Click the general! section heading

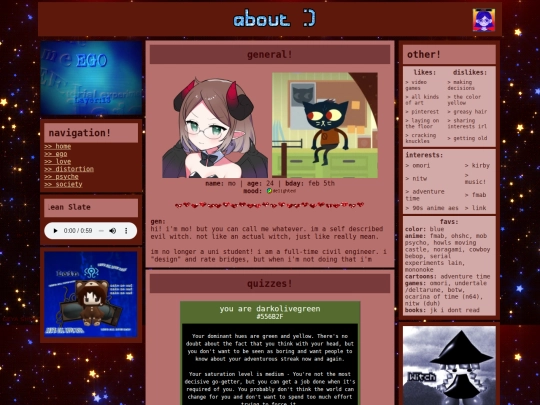(x=270, y=54)
